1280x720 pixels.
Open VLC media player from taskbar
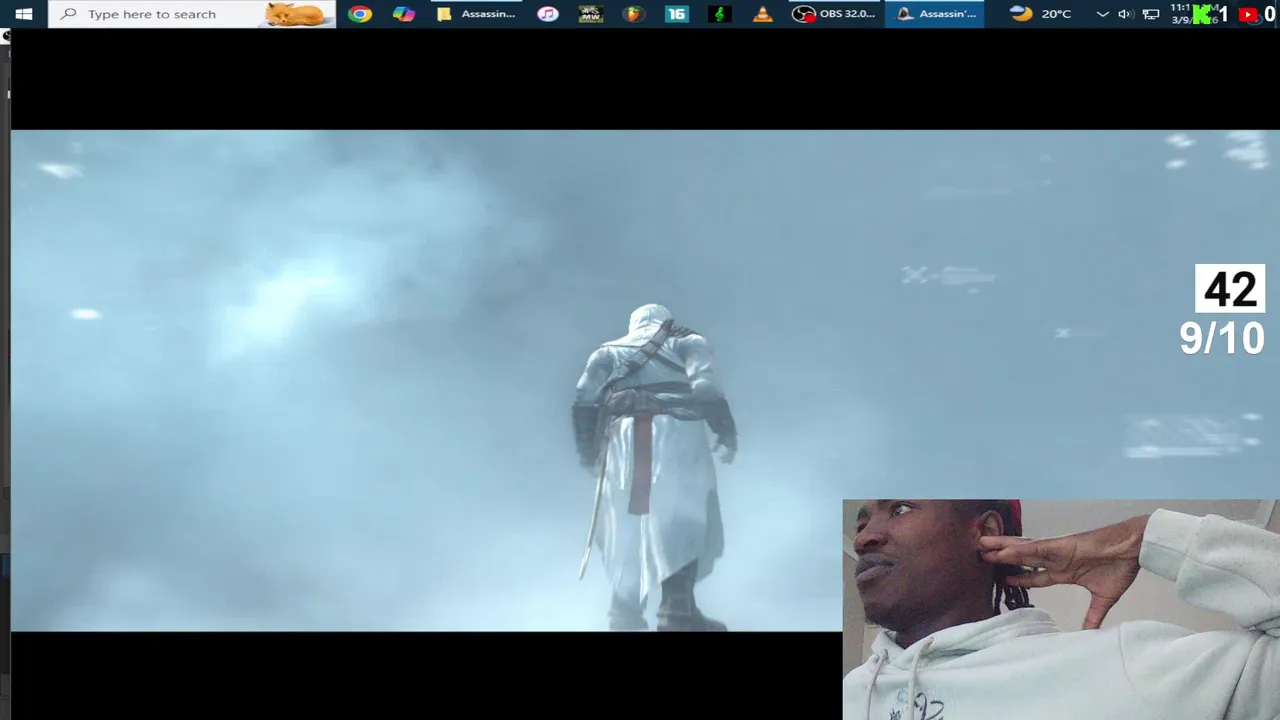pyautogui.click(x=763, y=14)
